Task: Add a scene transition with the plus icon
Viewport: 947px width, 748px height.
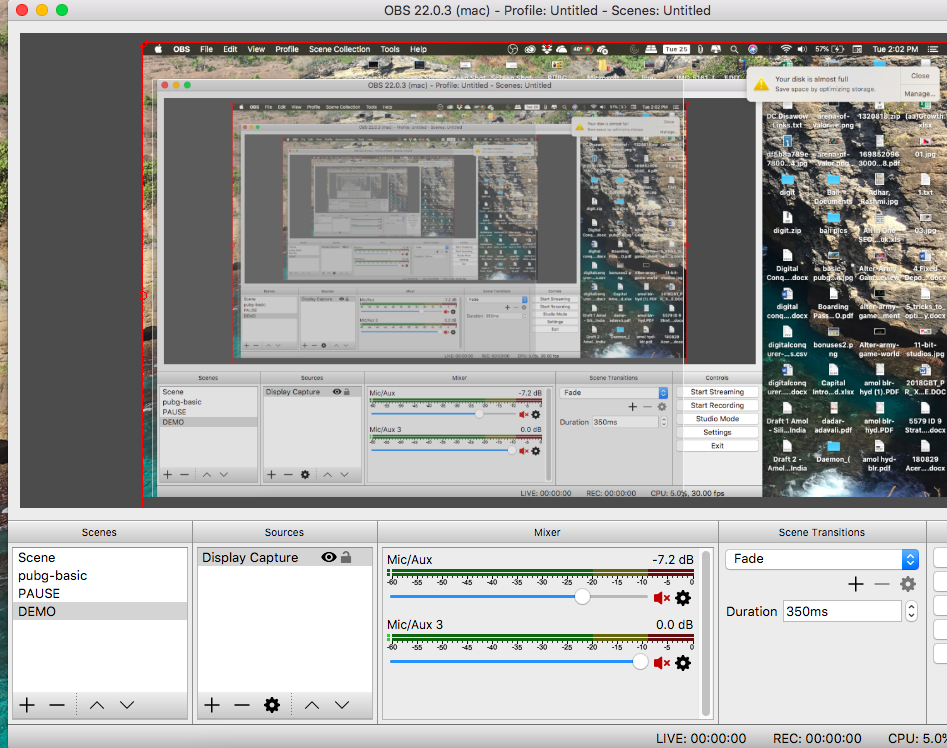Action: (x=855, y=584)
